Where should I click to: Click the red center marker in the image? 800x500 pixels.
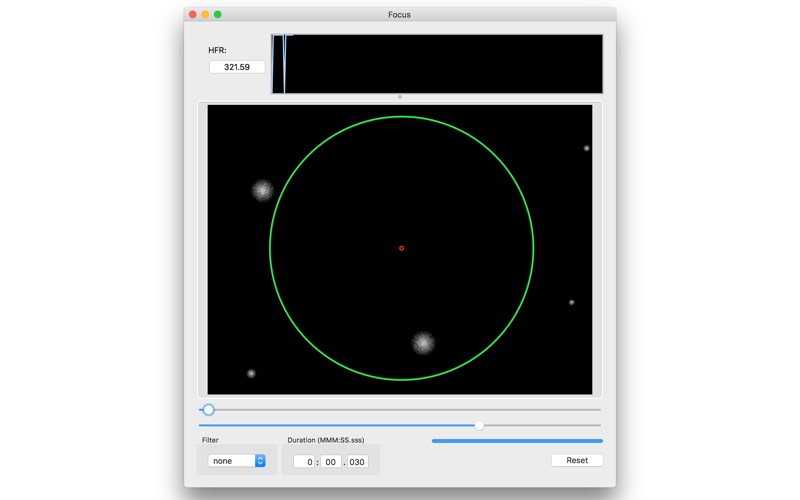tap(402, 248)
